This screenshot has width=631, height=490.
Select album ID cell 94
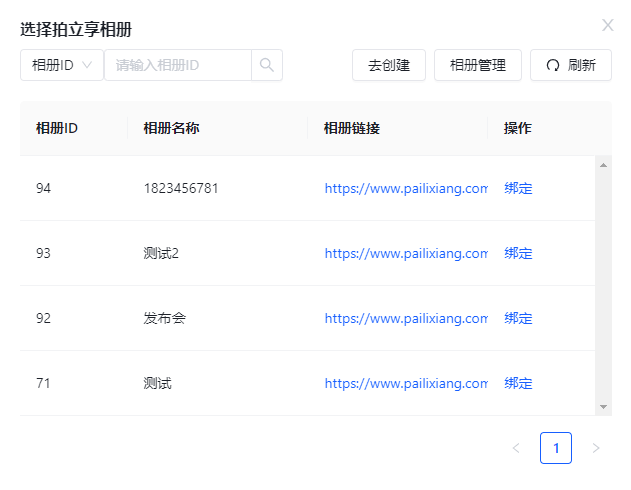[x=43, y=188]
